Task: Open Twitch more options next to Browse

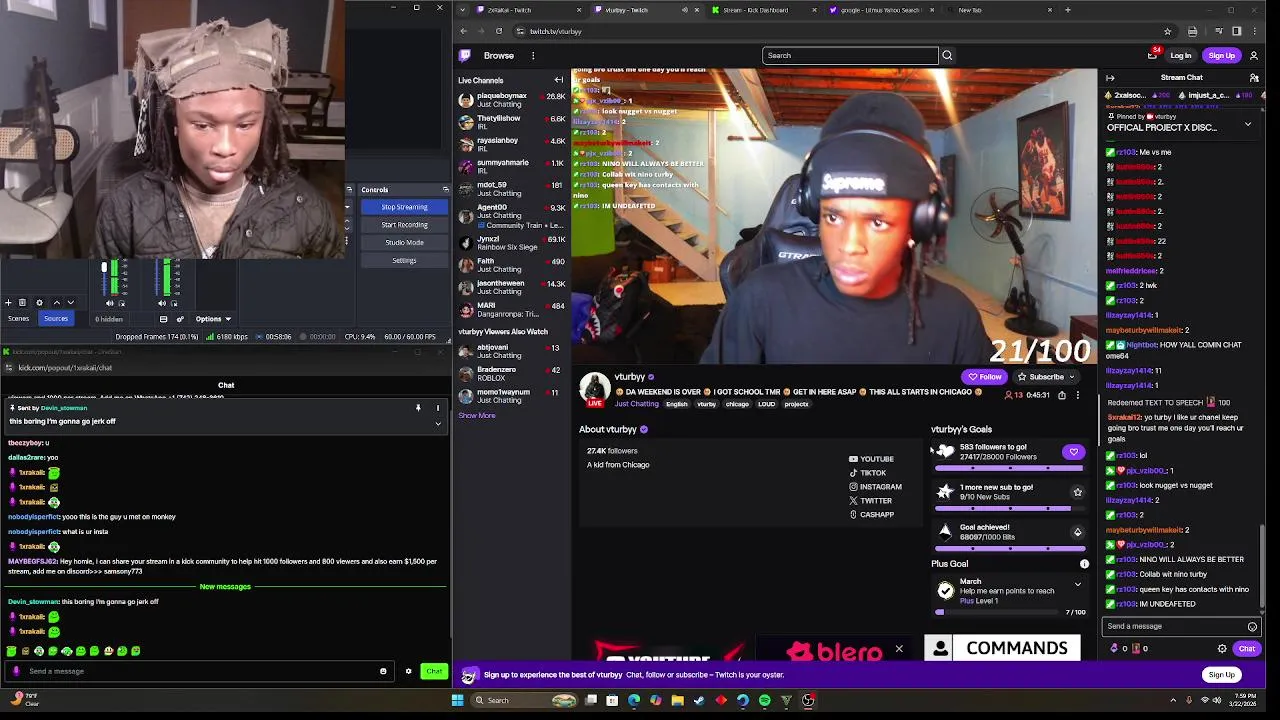Action: click(533, 56)
